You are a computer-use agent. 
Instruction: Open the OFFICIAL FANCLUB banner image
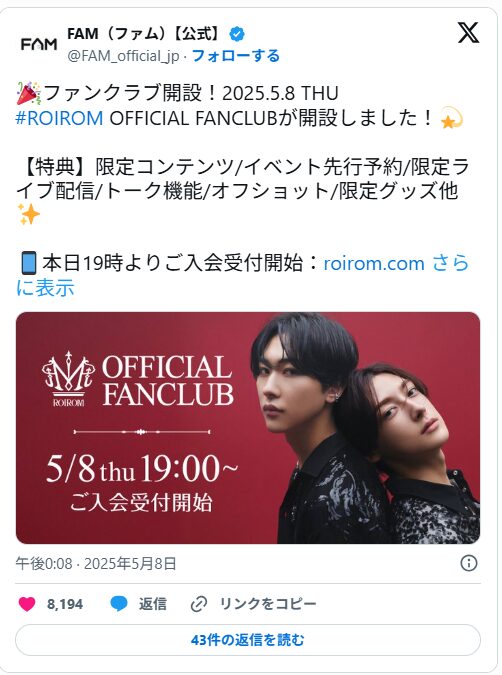pos(248,427)
